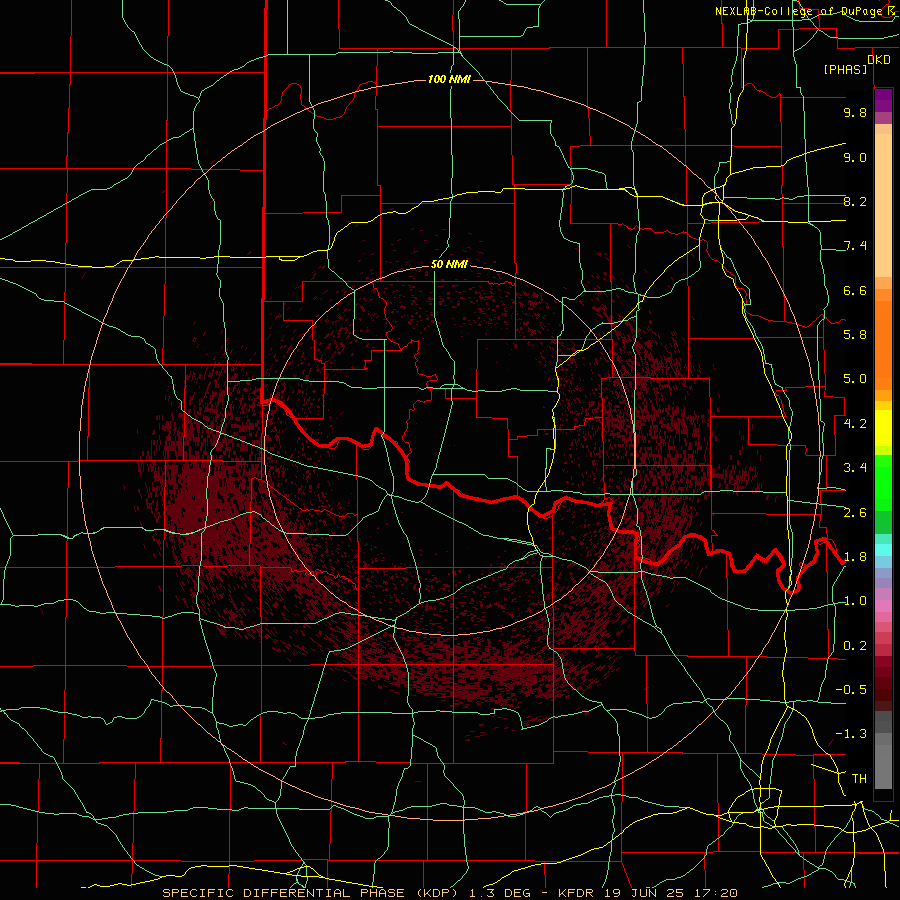Select the dark red swatch of the color bar
900x900 pixels.
pyautogui.click(x=883, y=683)
